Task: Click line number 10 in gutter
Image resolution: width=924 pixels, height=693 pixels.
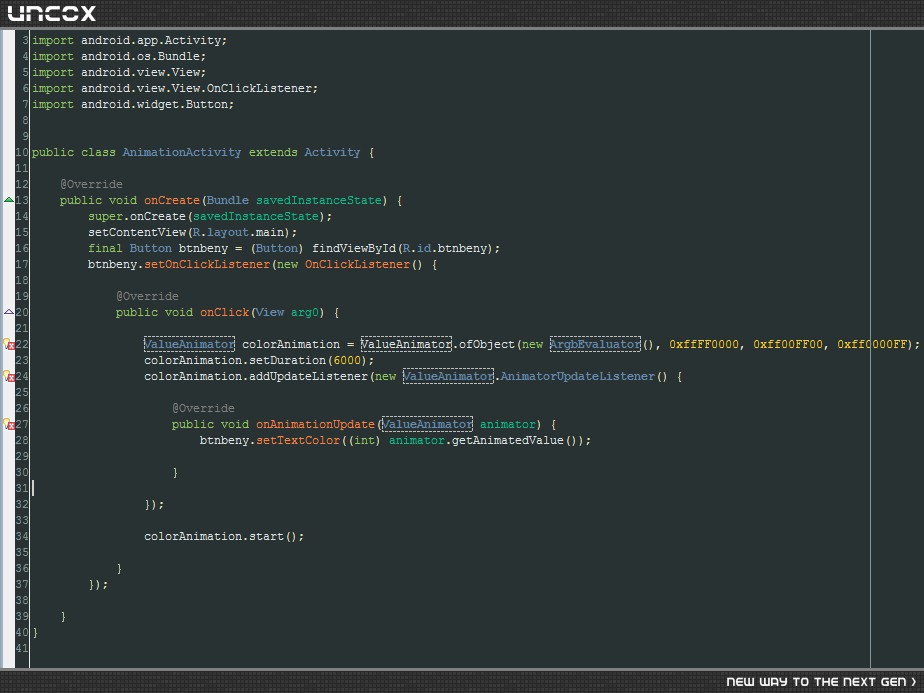Action: (22, 152)
